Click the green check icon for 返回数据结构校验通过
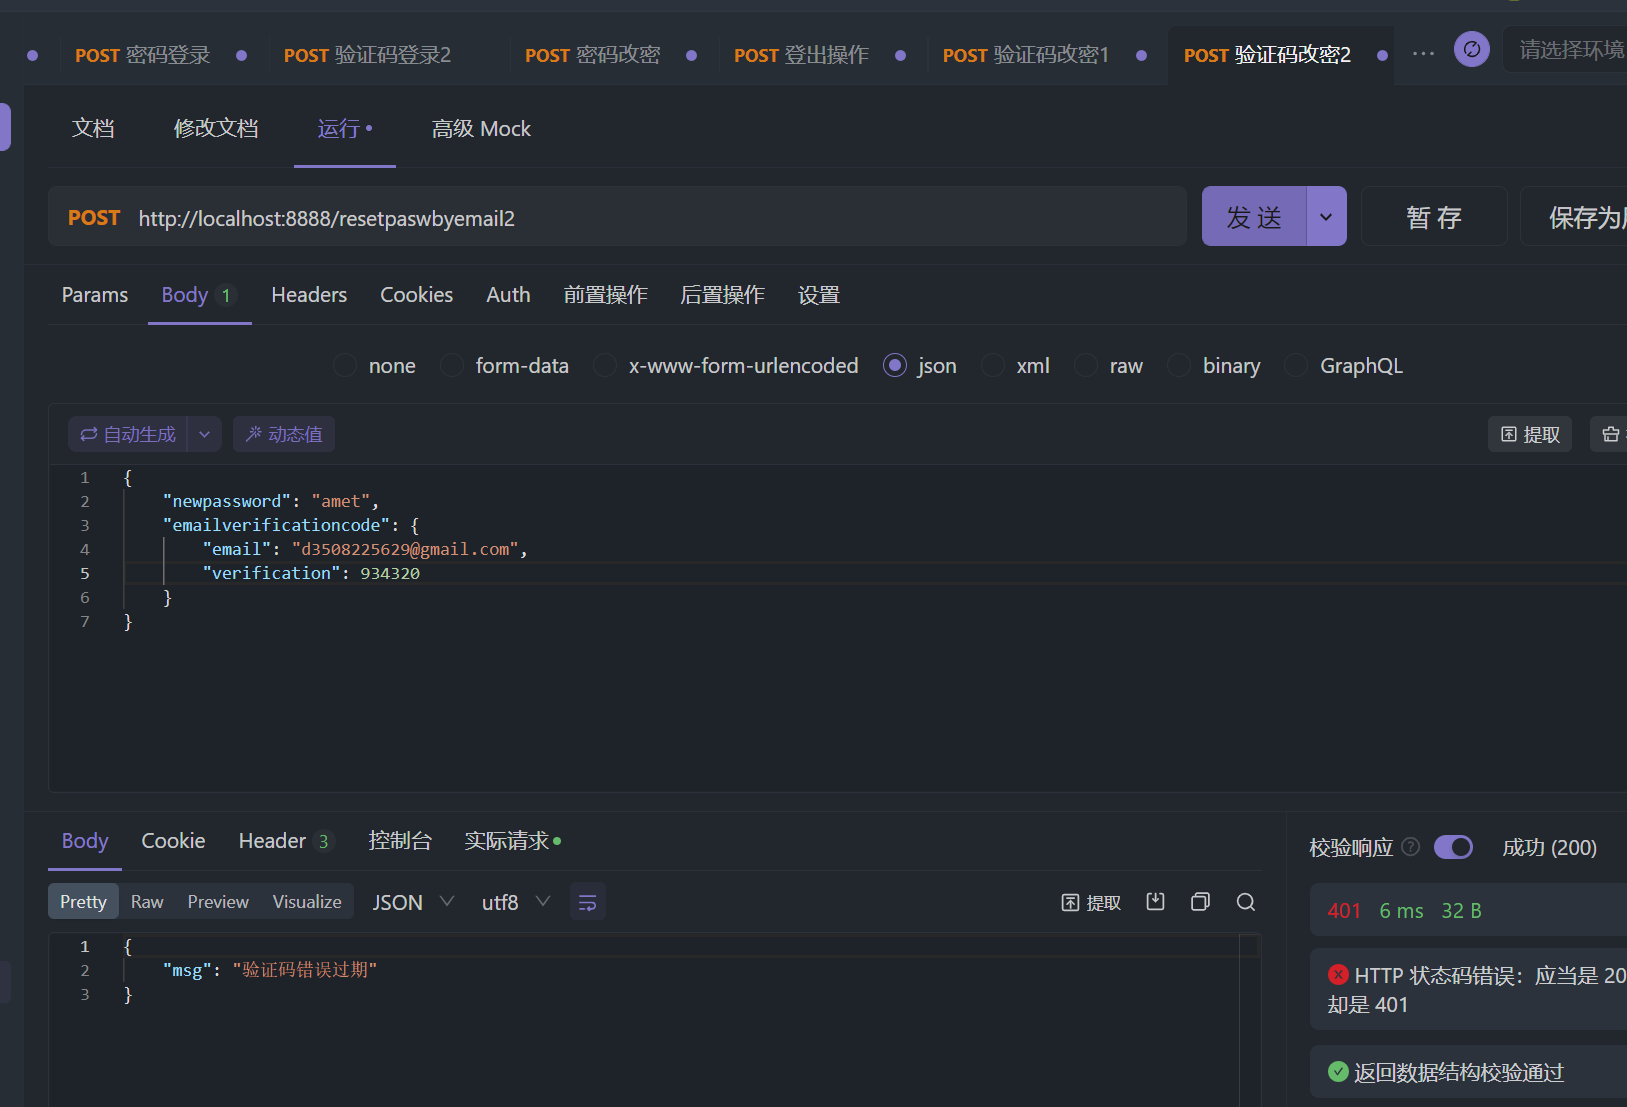Screen dimensions: 1627x1107 pos(1338,1072)
